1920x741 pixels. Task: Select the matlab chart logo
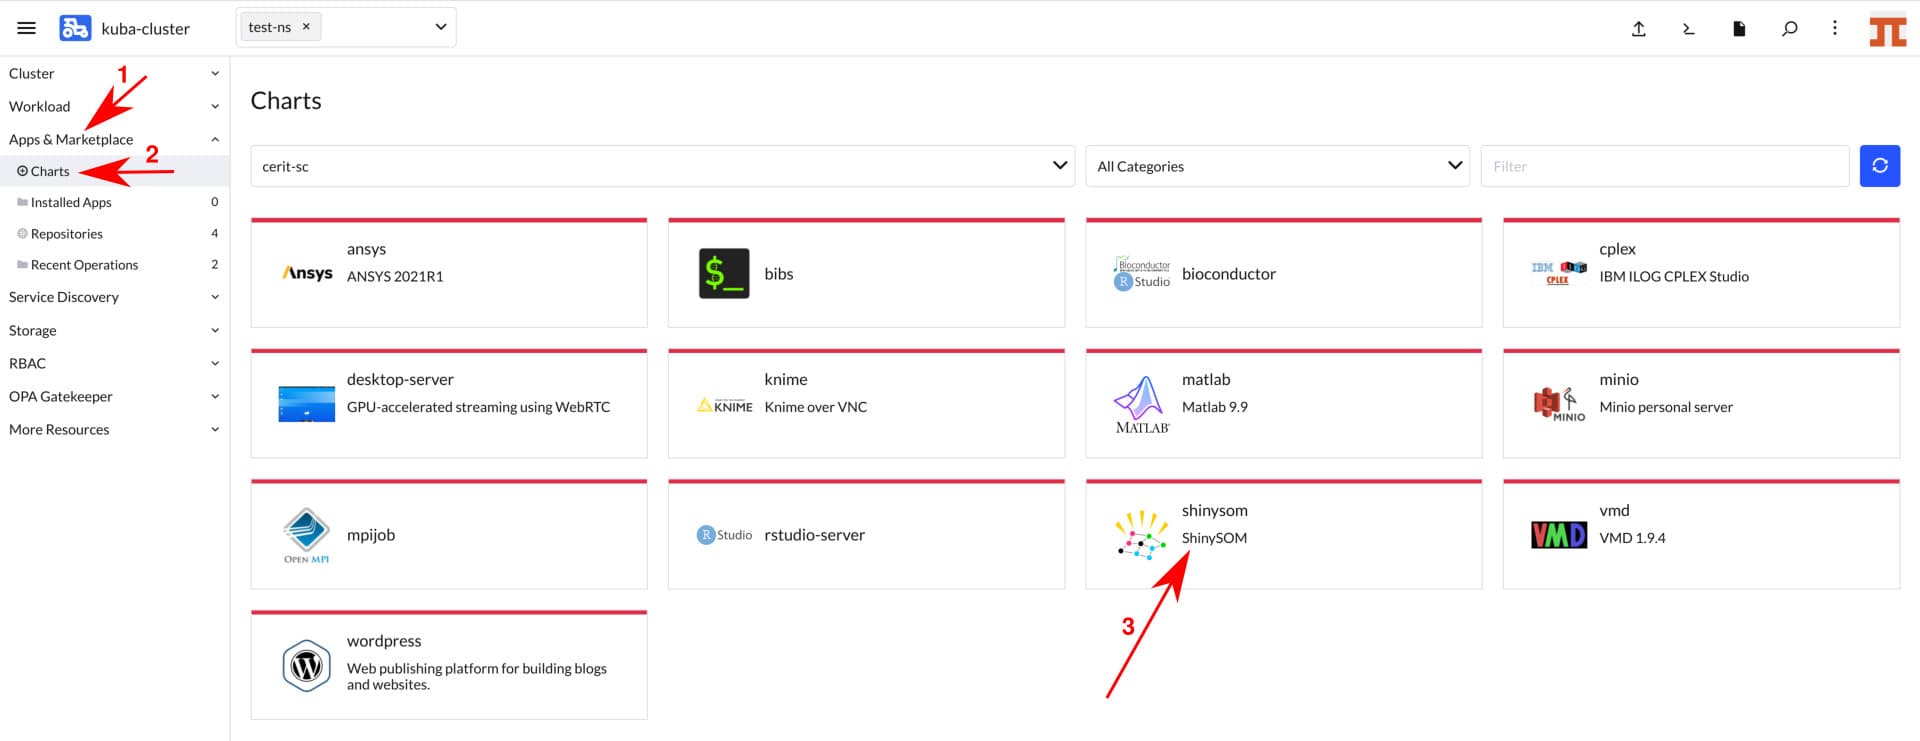[1141, 404]
